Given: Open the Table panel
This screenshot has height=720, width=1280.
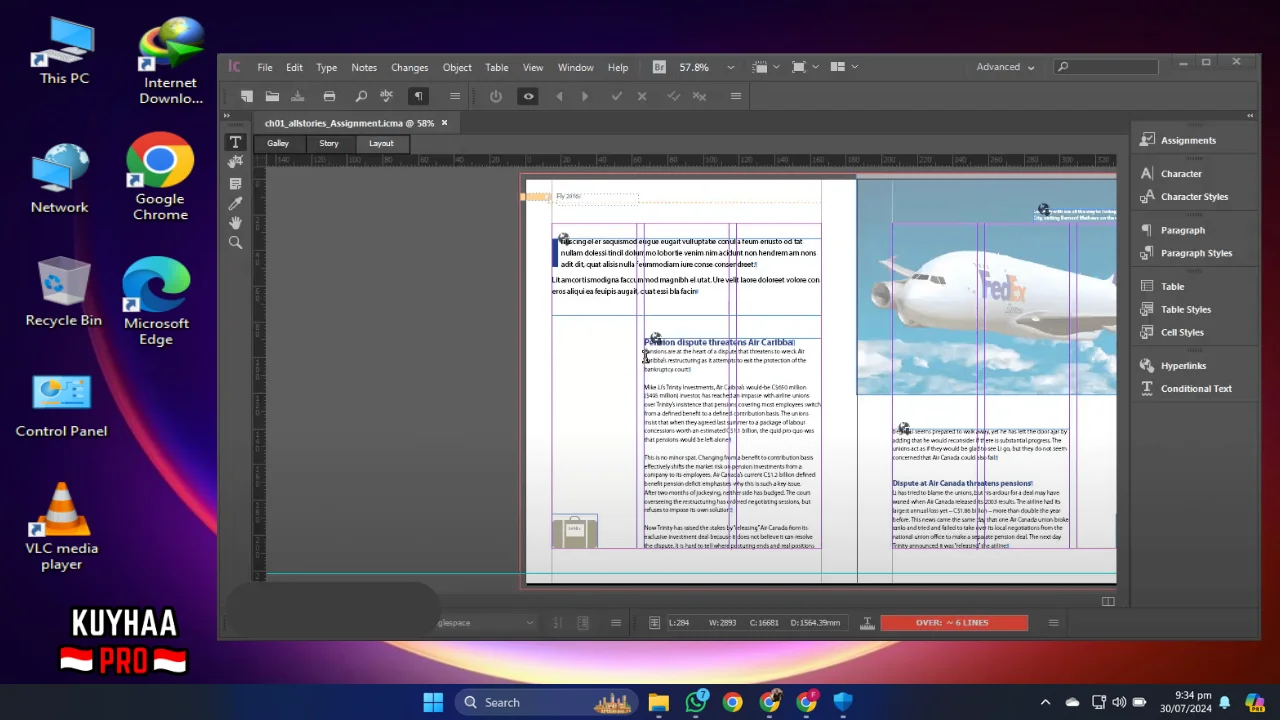Looking at the screenshot, I should 1172,286.
